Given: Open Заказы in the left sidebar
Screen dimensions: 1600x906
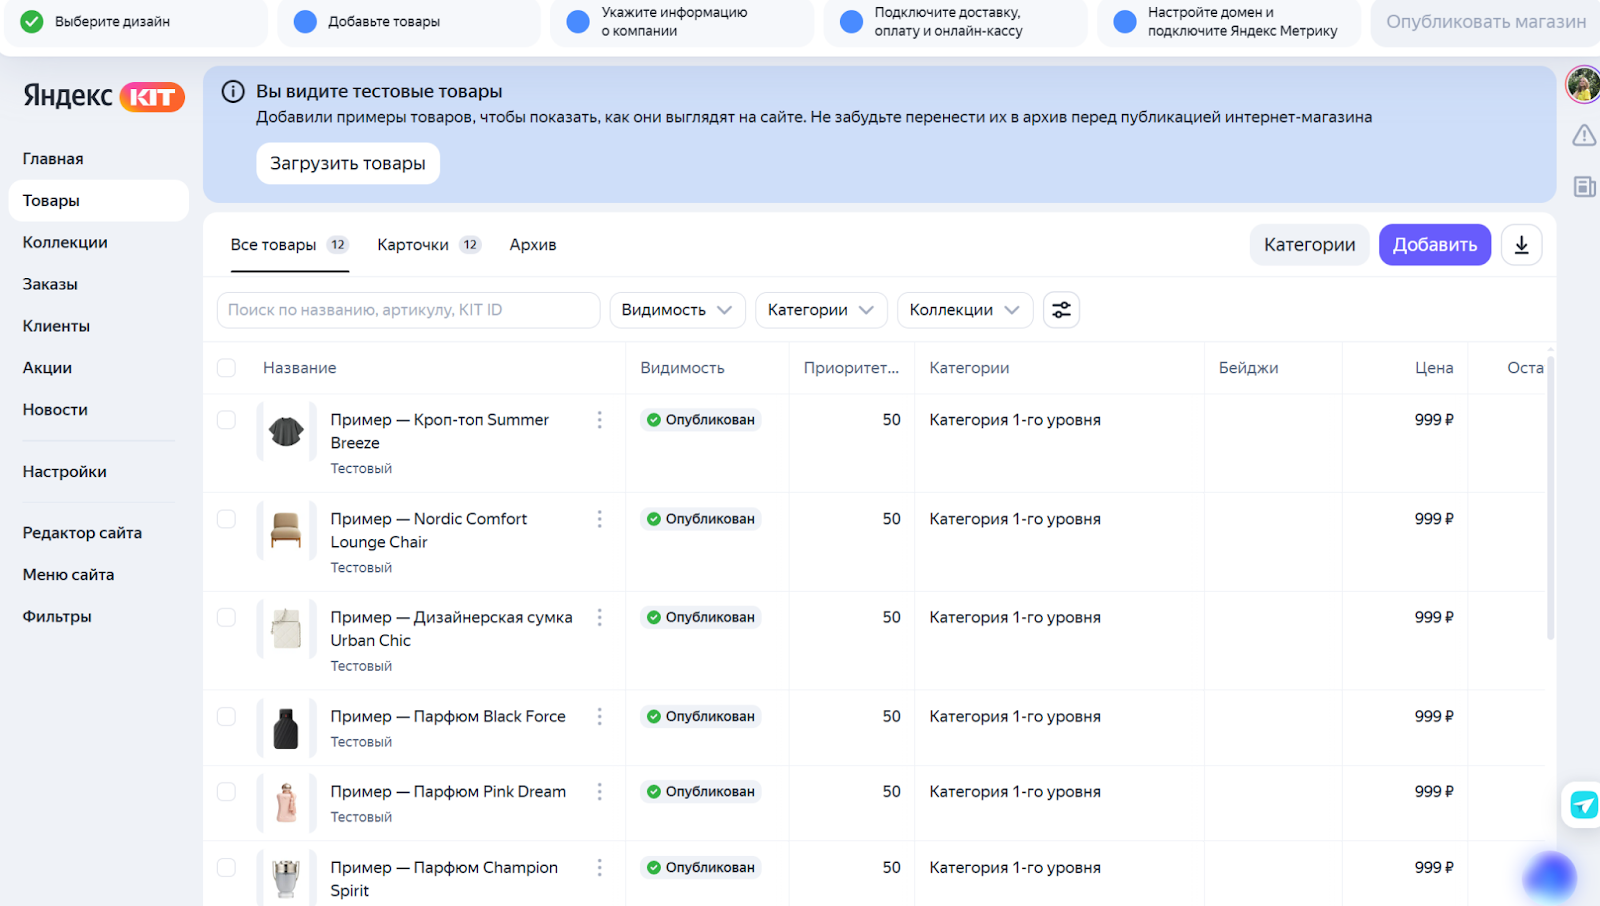Looking at the screenshot, I should tap(50, 284).
